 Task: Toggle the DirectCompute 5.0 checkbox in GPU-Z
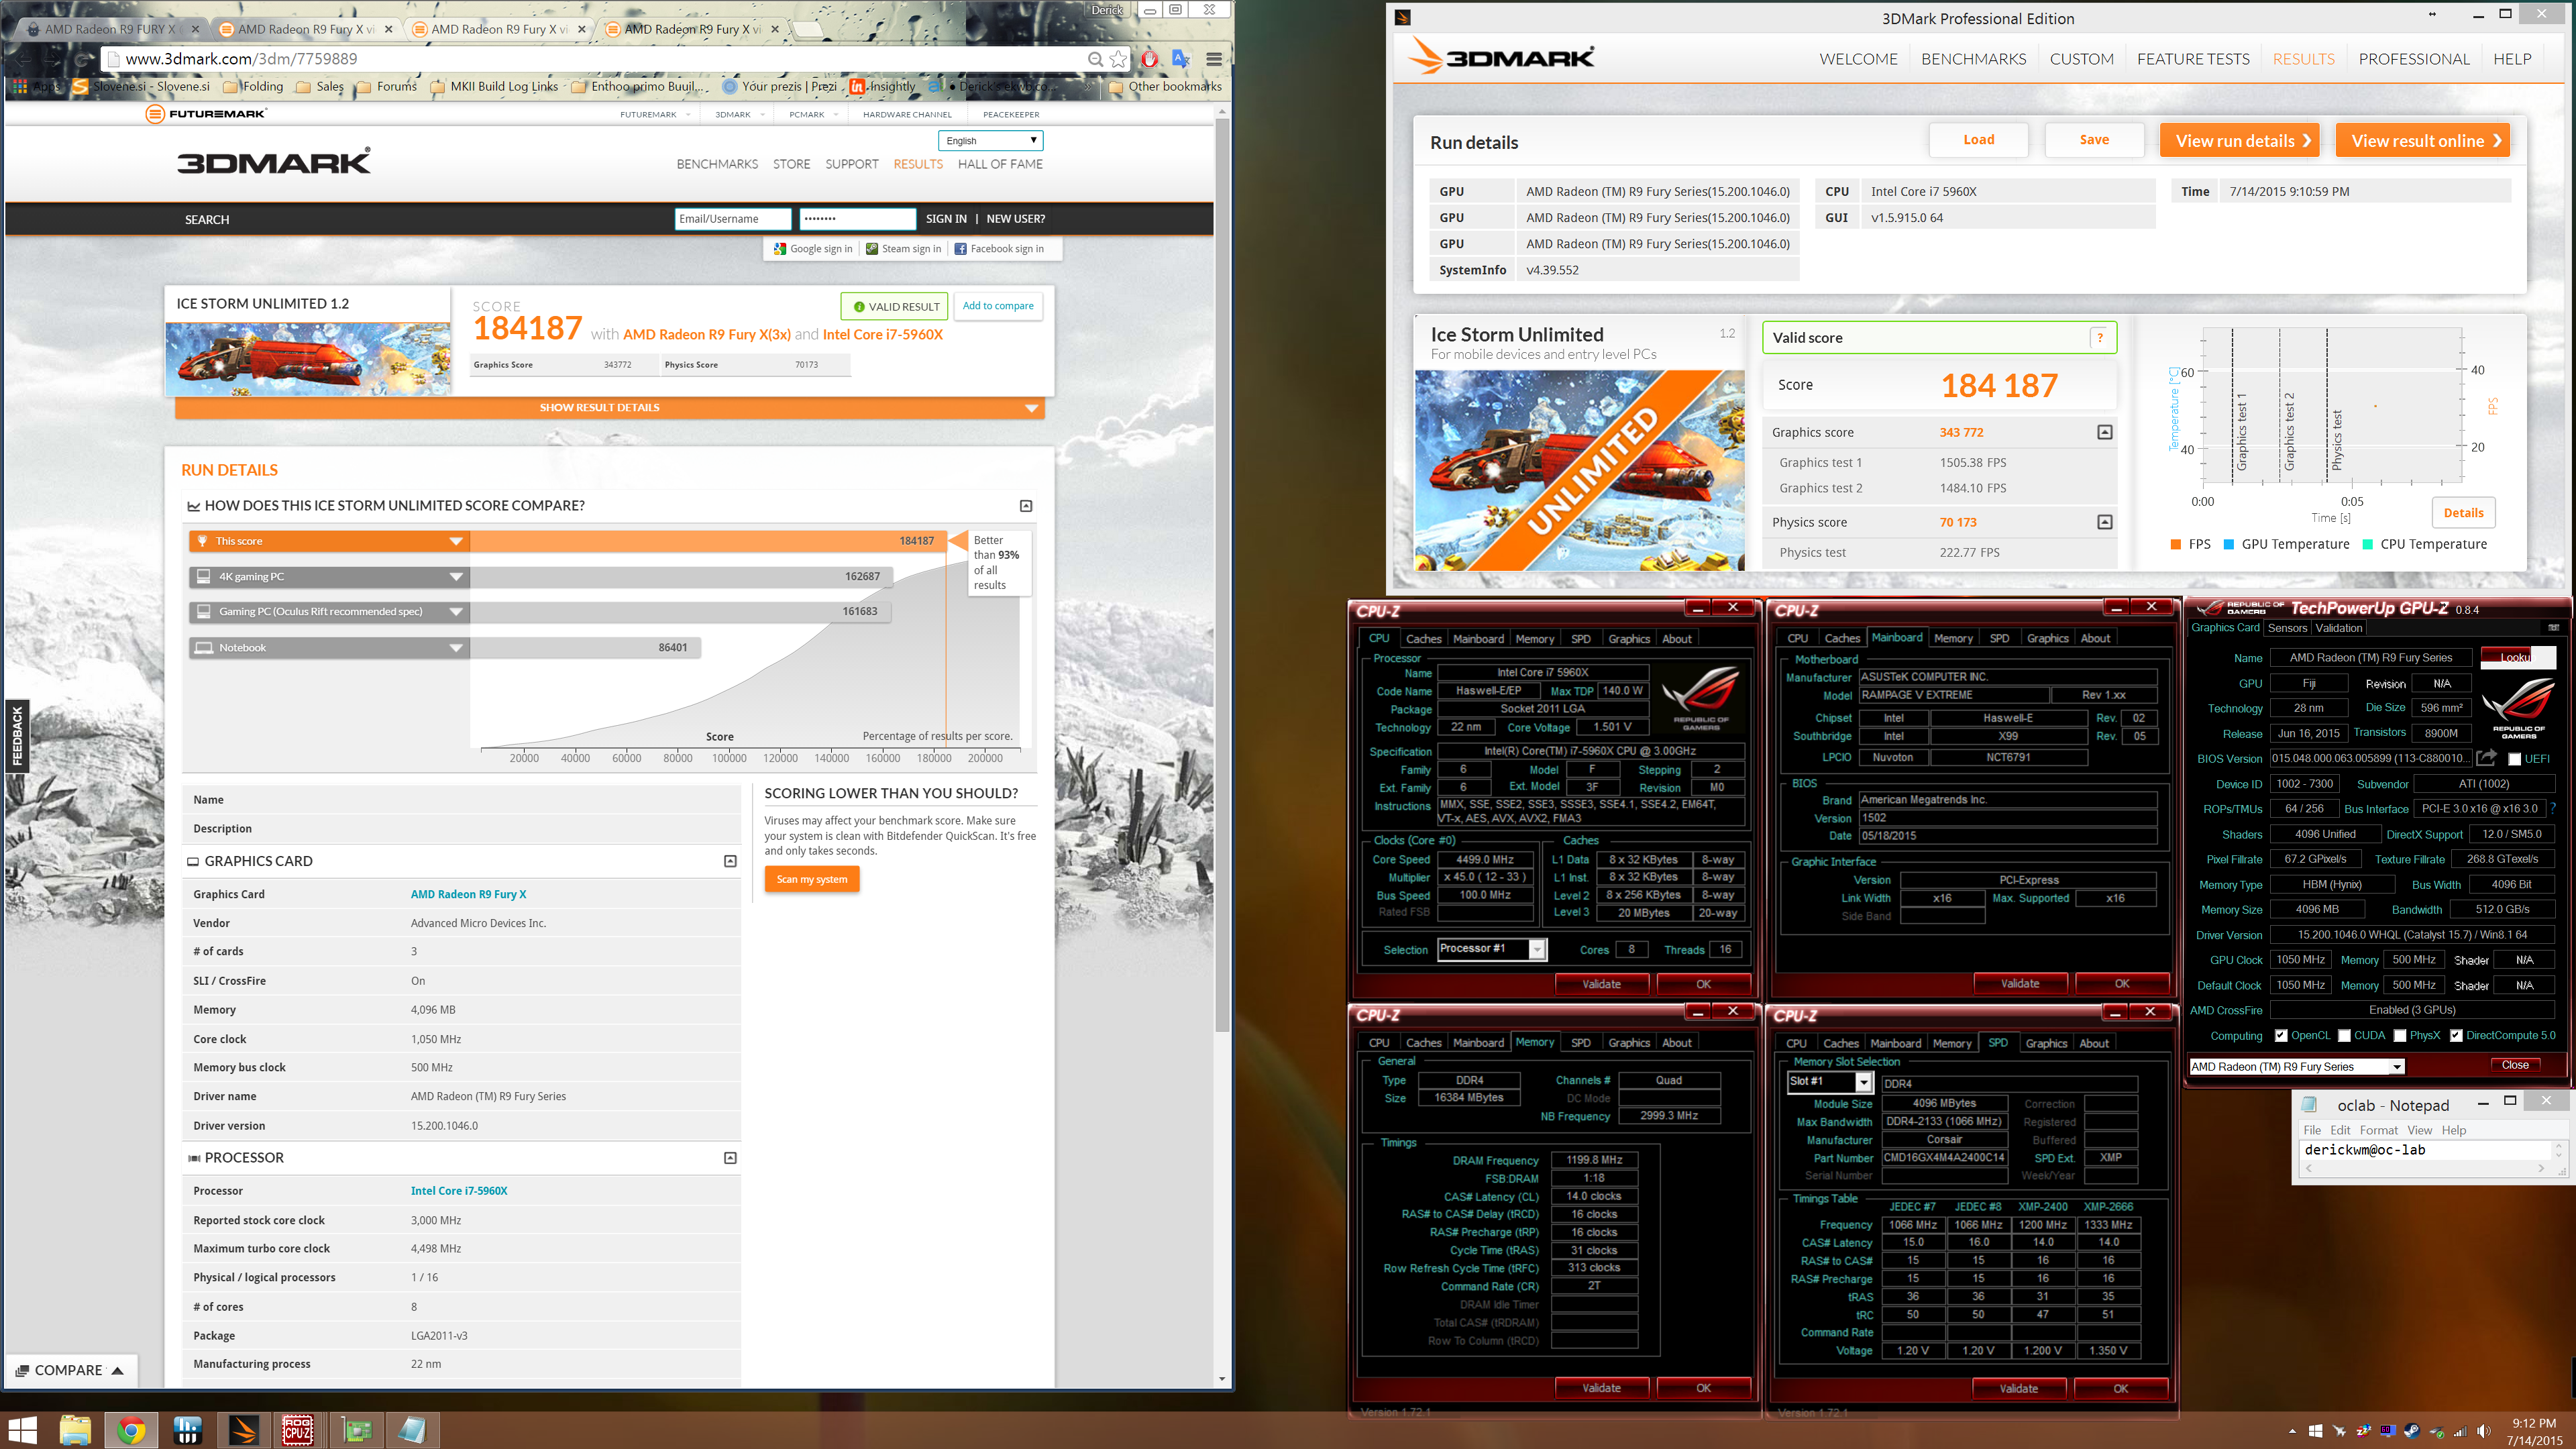tap(2456, 1036)
